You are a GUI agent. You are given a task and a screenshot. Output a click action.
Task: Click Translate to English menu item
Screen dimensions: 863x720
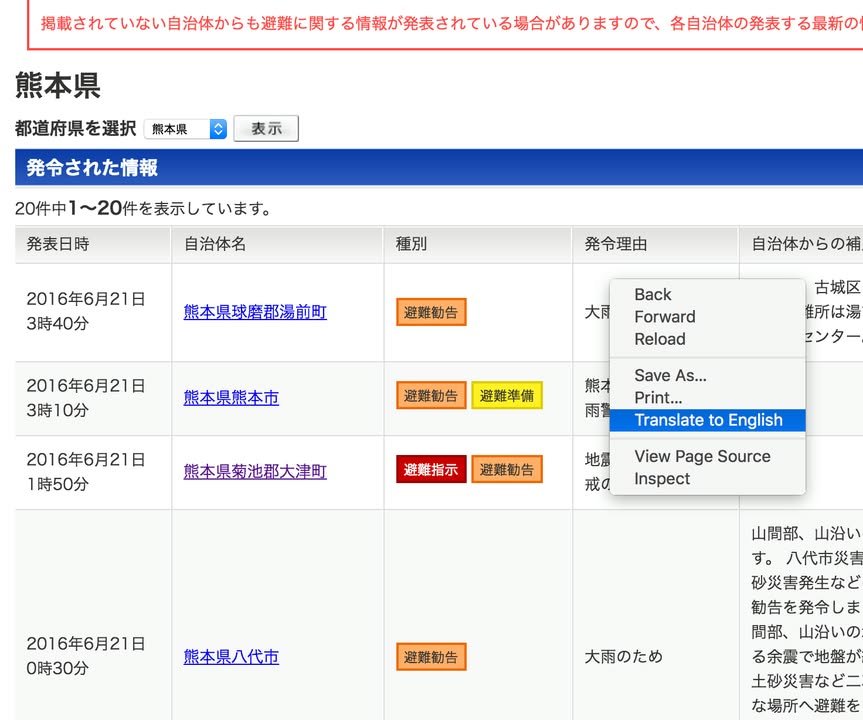click(x=708, y=420)
